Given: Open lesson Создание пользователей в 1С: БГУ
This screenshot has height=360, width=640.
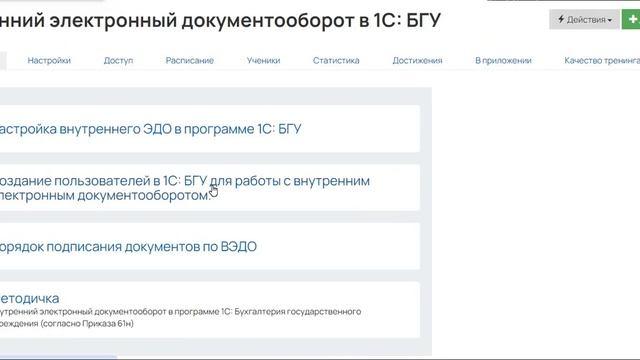Looking at the screenshot, I should coord(184,188).
